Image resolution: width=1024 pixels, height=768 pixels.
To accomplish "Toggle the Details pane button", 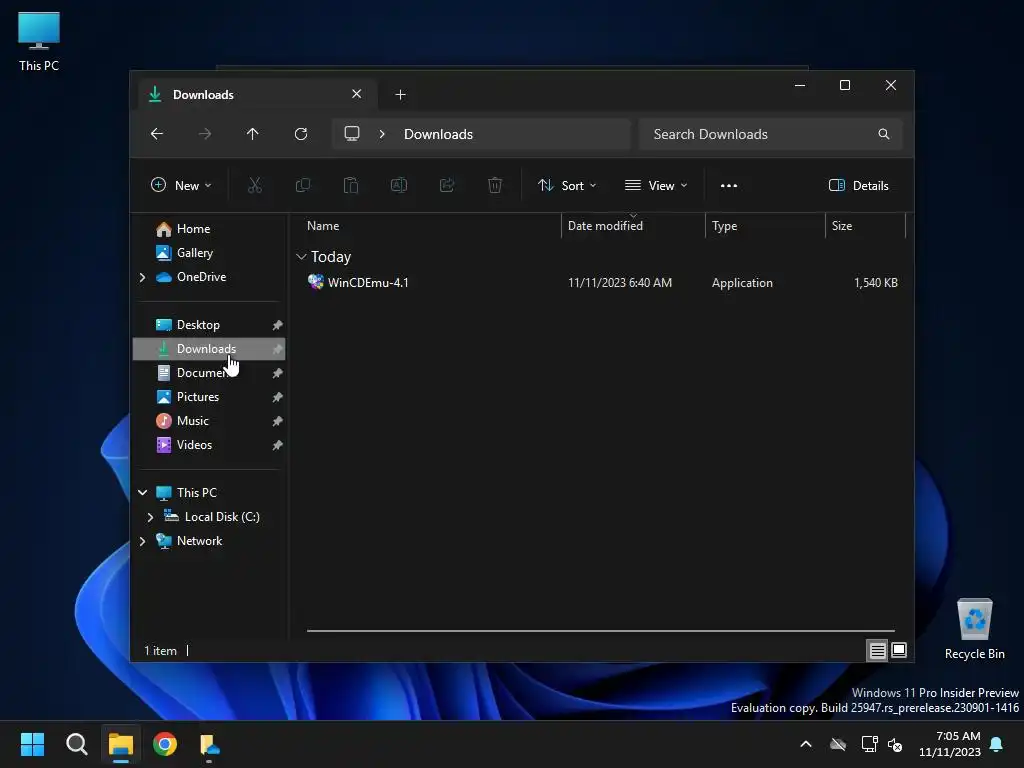I will pos(858,185).
